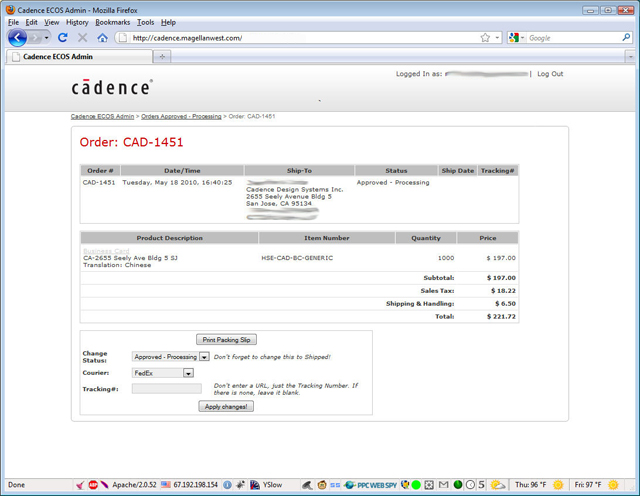Open the View menu
The height and width of the screenshot is (496, 640).
point(51,22)
